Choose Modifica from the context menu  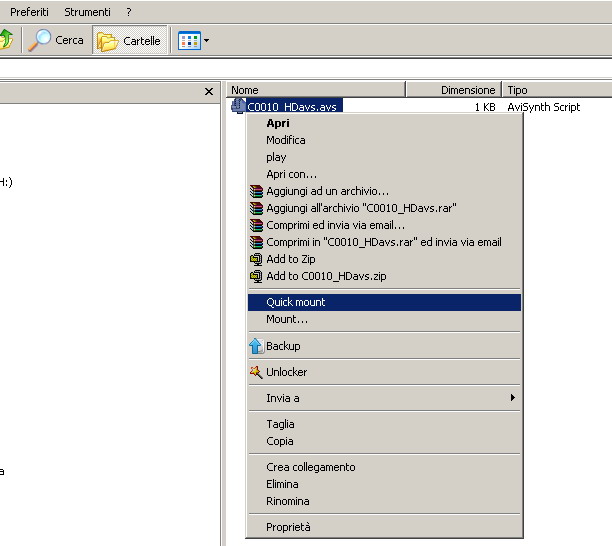pos(384,140)
